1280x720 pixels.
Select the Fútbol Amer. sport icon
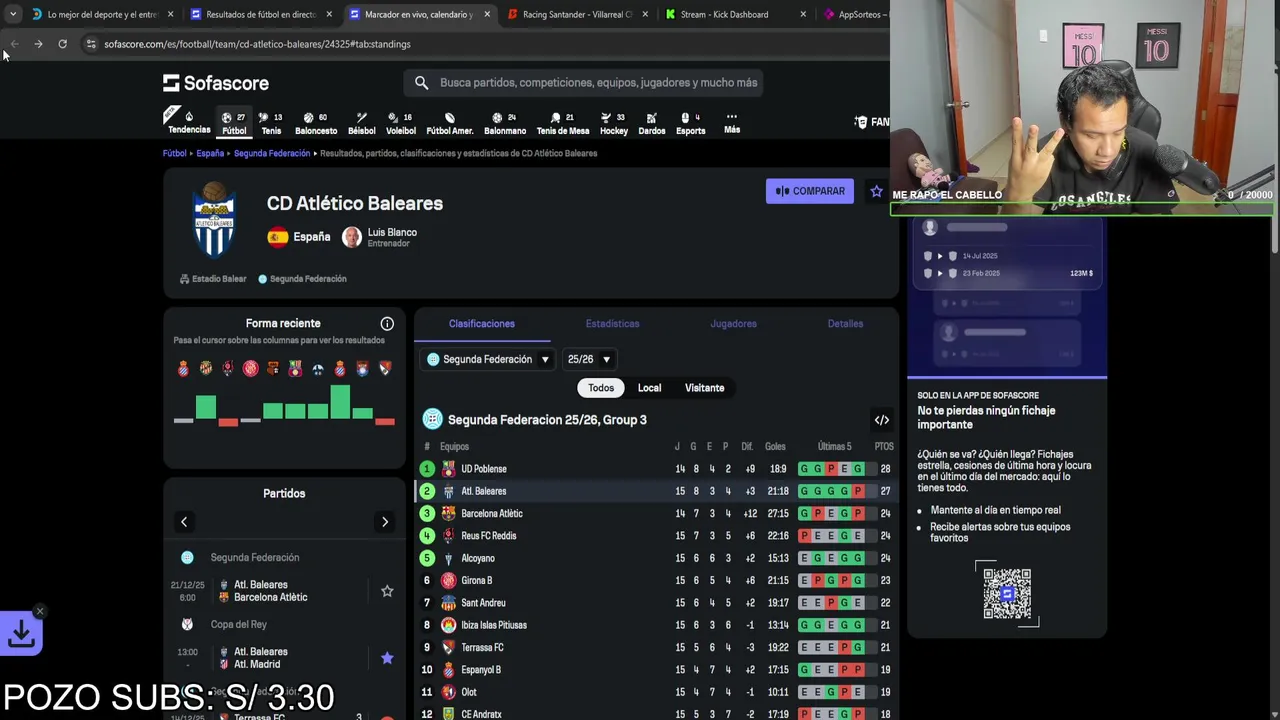point(450,123)
